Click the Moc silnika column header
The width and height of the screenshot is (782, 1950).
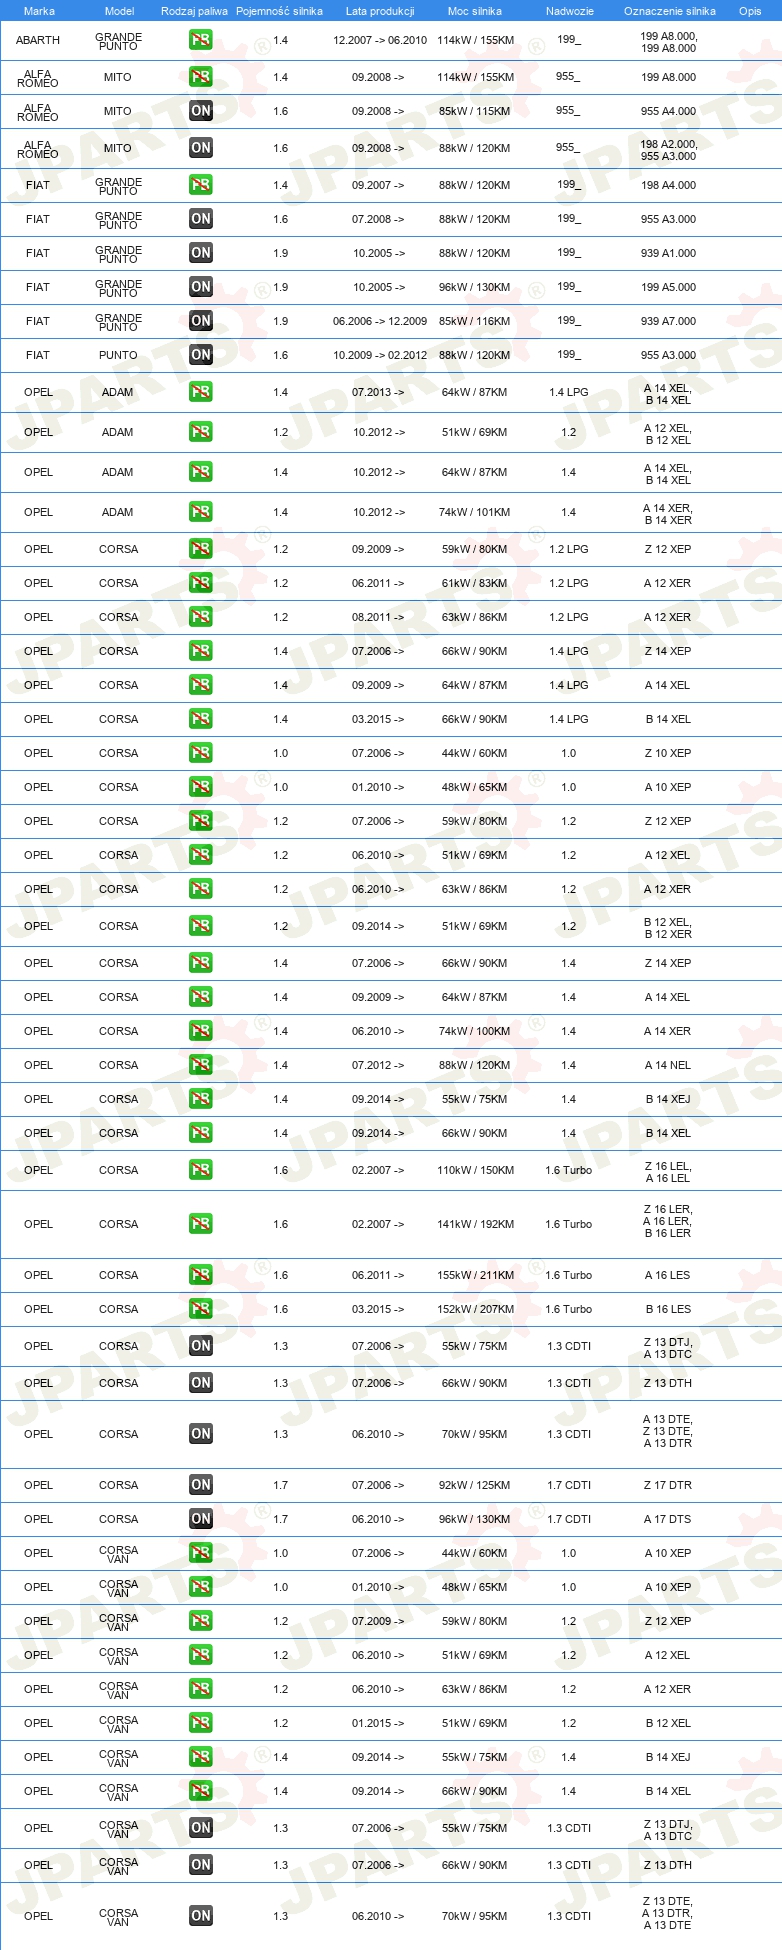pos(475,11)
